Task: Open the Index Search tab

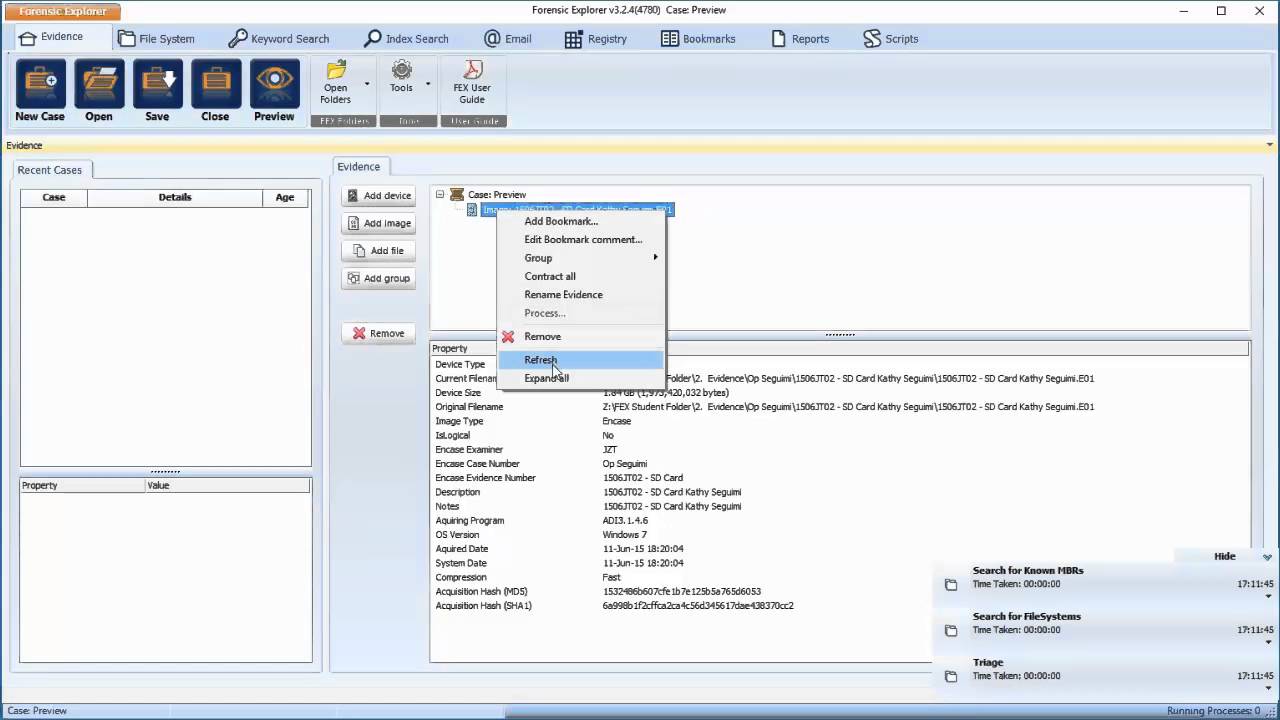Action: (405, 39)
